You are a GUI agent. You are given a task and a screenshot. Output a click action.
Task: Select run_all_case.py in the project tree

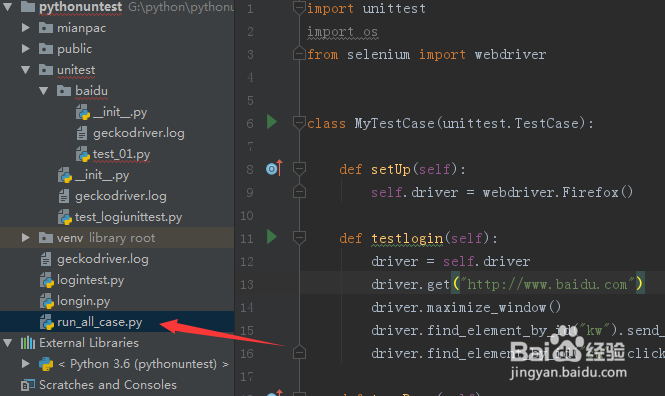pos(100,322)
